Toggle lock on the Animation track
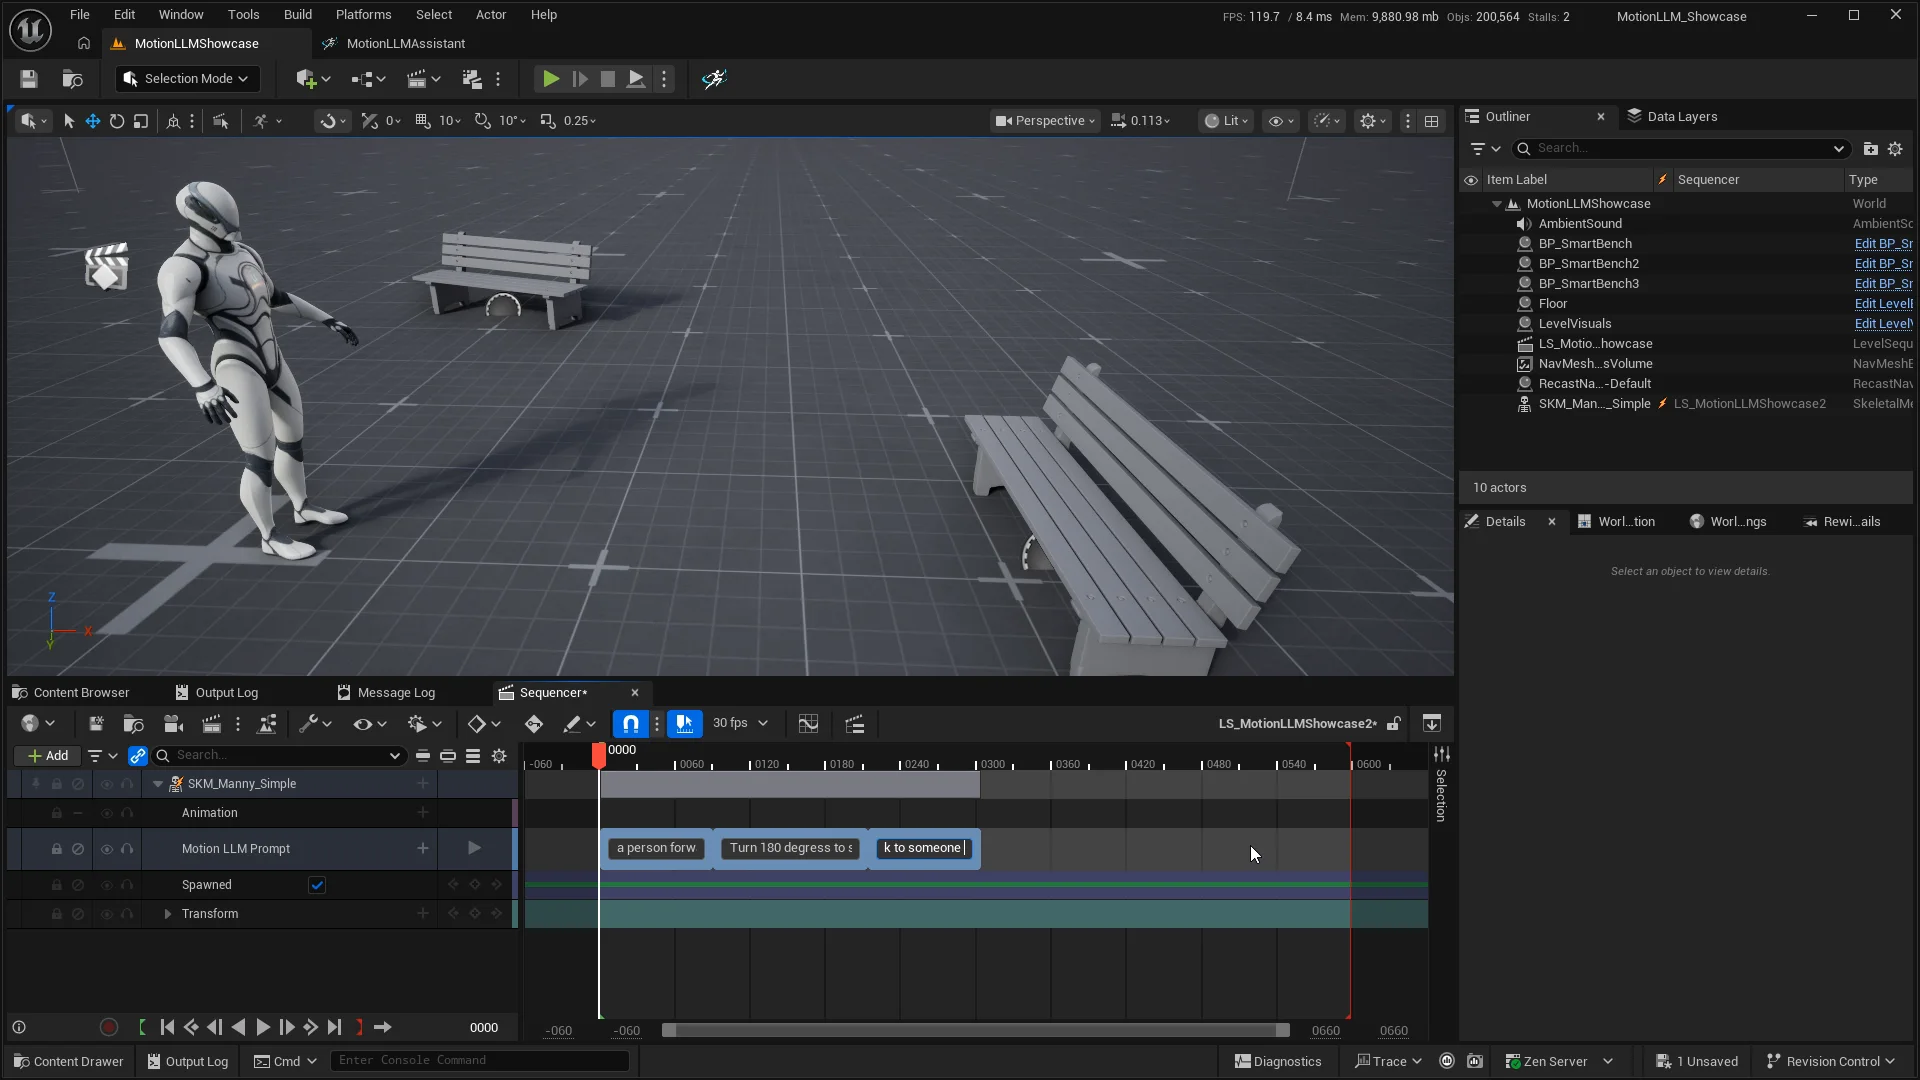Viewport: 1920px width, 1080px height. point(57,813)
